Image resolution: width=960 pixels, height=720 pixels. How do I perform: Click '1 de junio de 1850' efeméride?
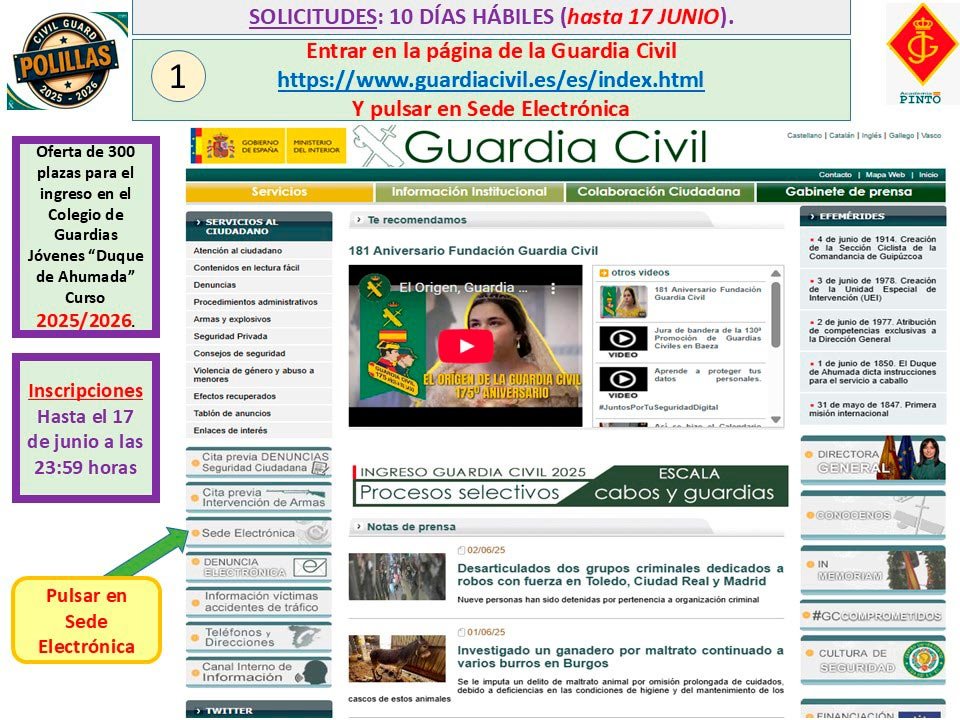click(x=872, y=372)
